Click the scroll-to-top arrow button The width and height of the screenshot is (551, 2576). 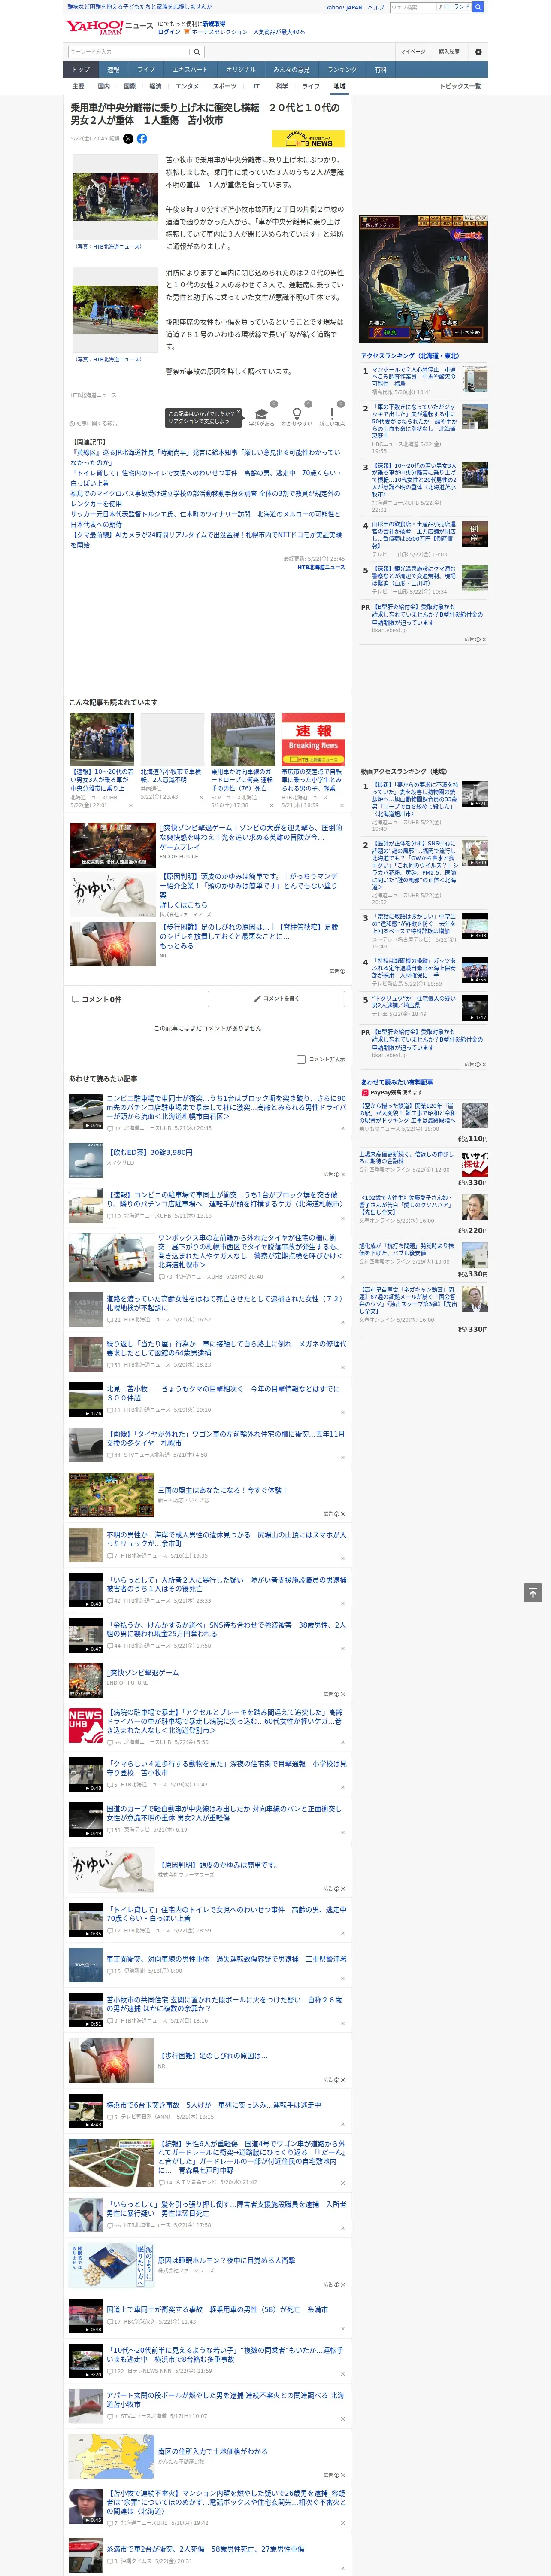tap(533, 1592)
